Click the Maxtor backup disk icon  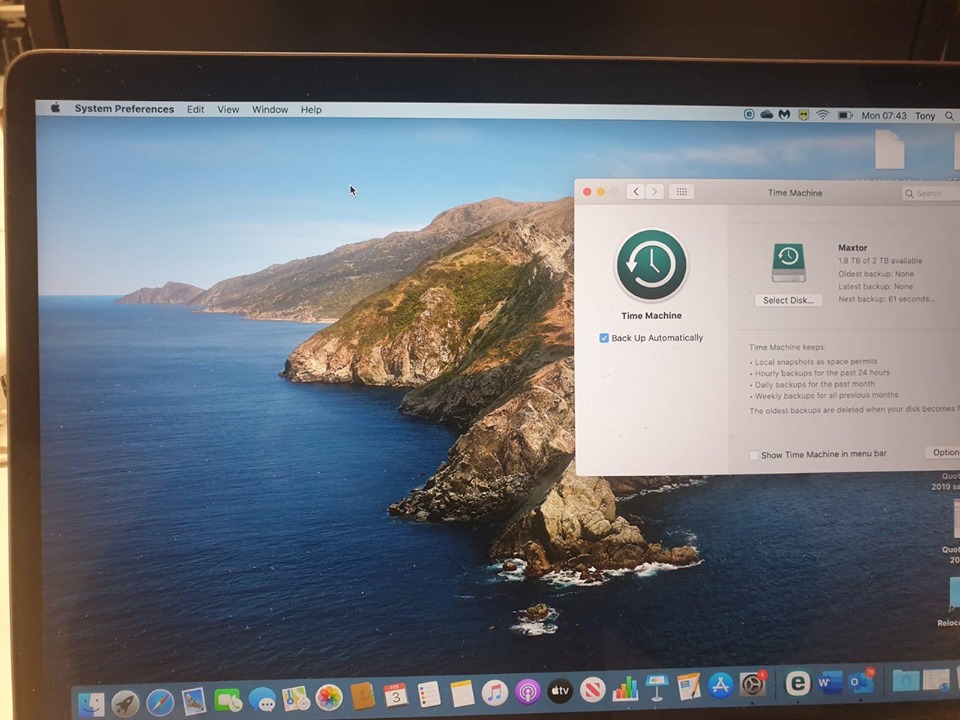789,262
